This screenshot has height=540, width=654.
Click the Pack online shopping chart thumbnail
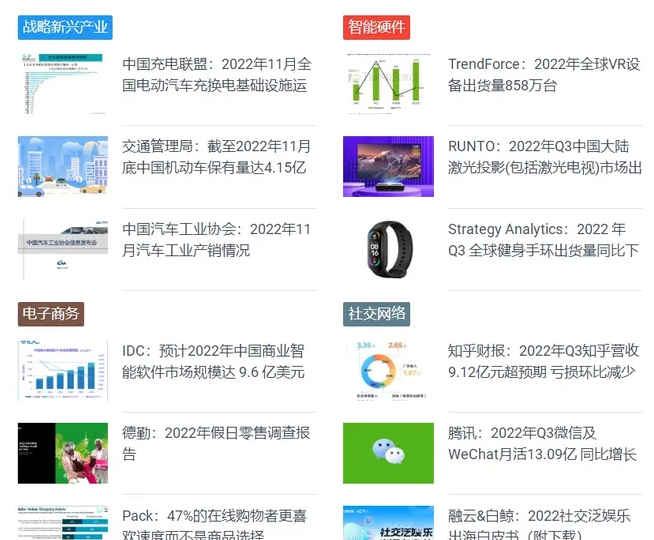(63, 523)
